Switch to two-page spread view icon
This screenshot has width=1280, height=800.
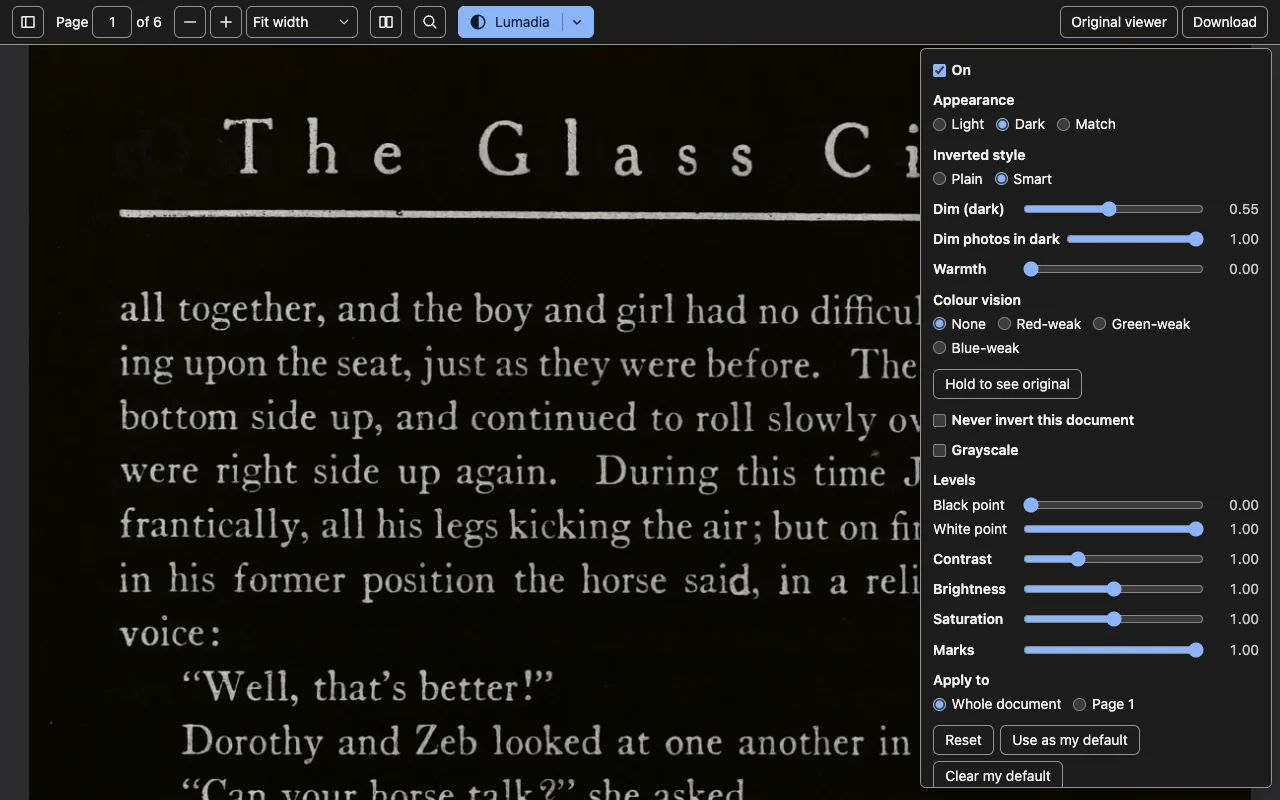click(x=386, y=22)
